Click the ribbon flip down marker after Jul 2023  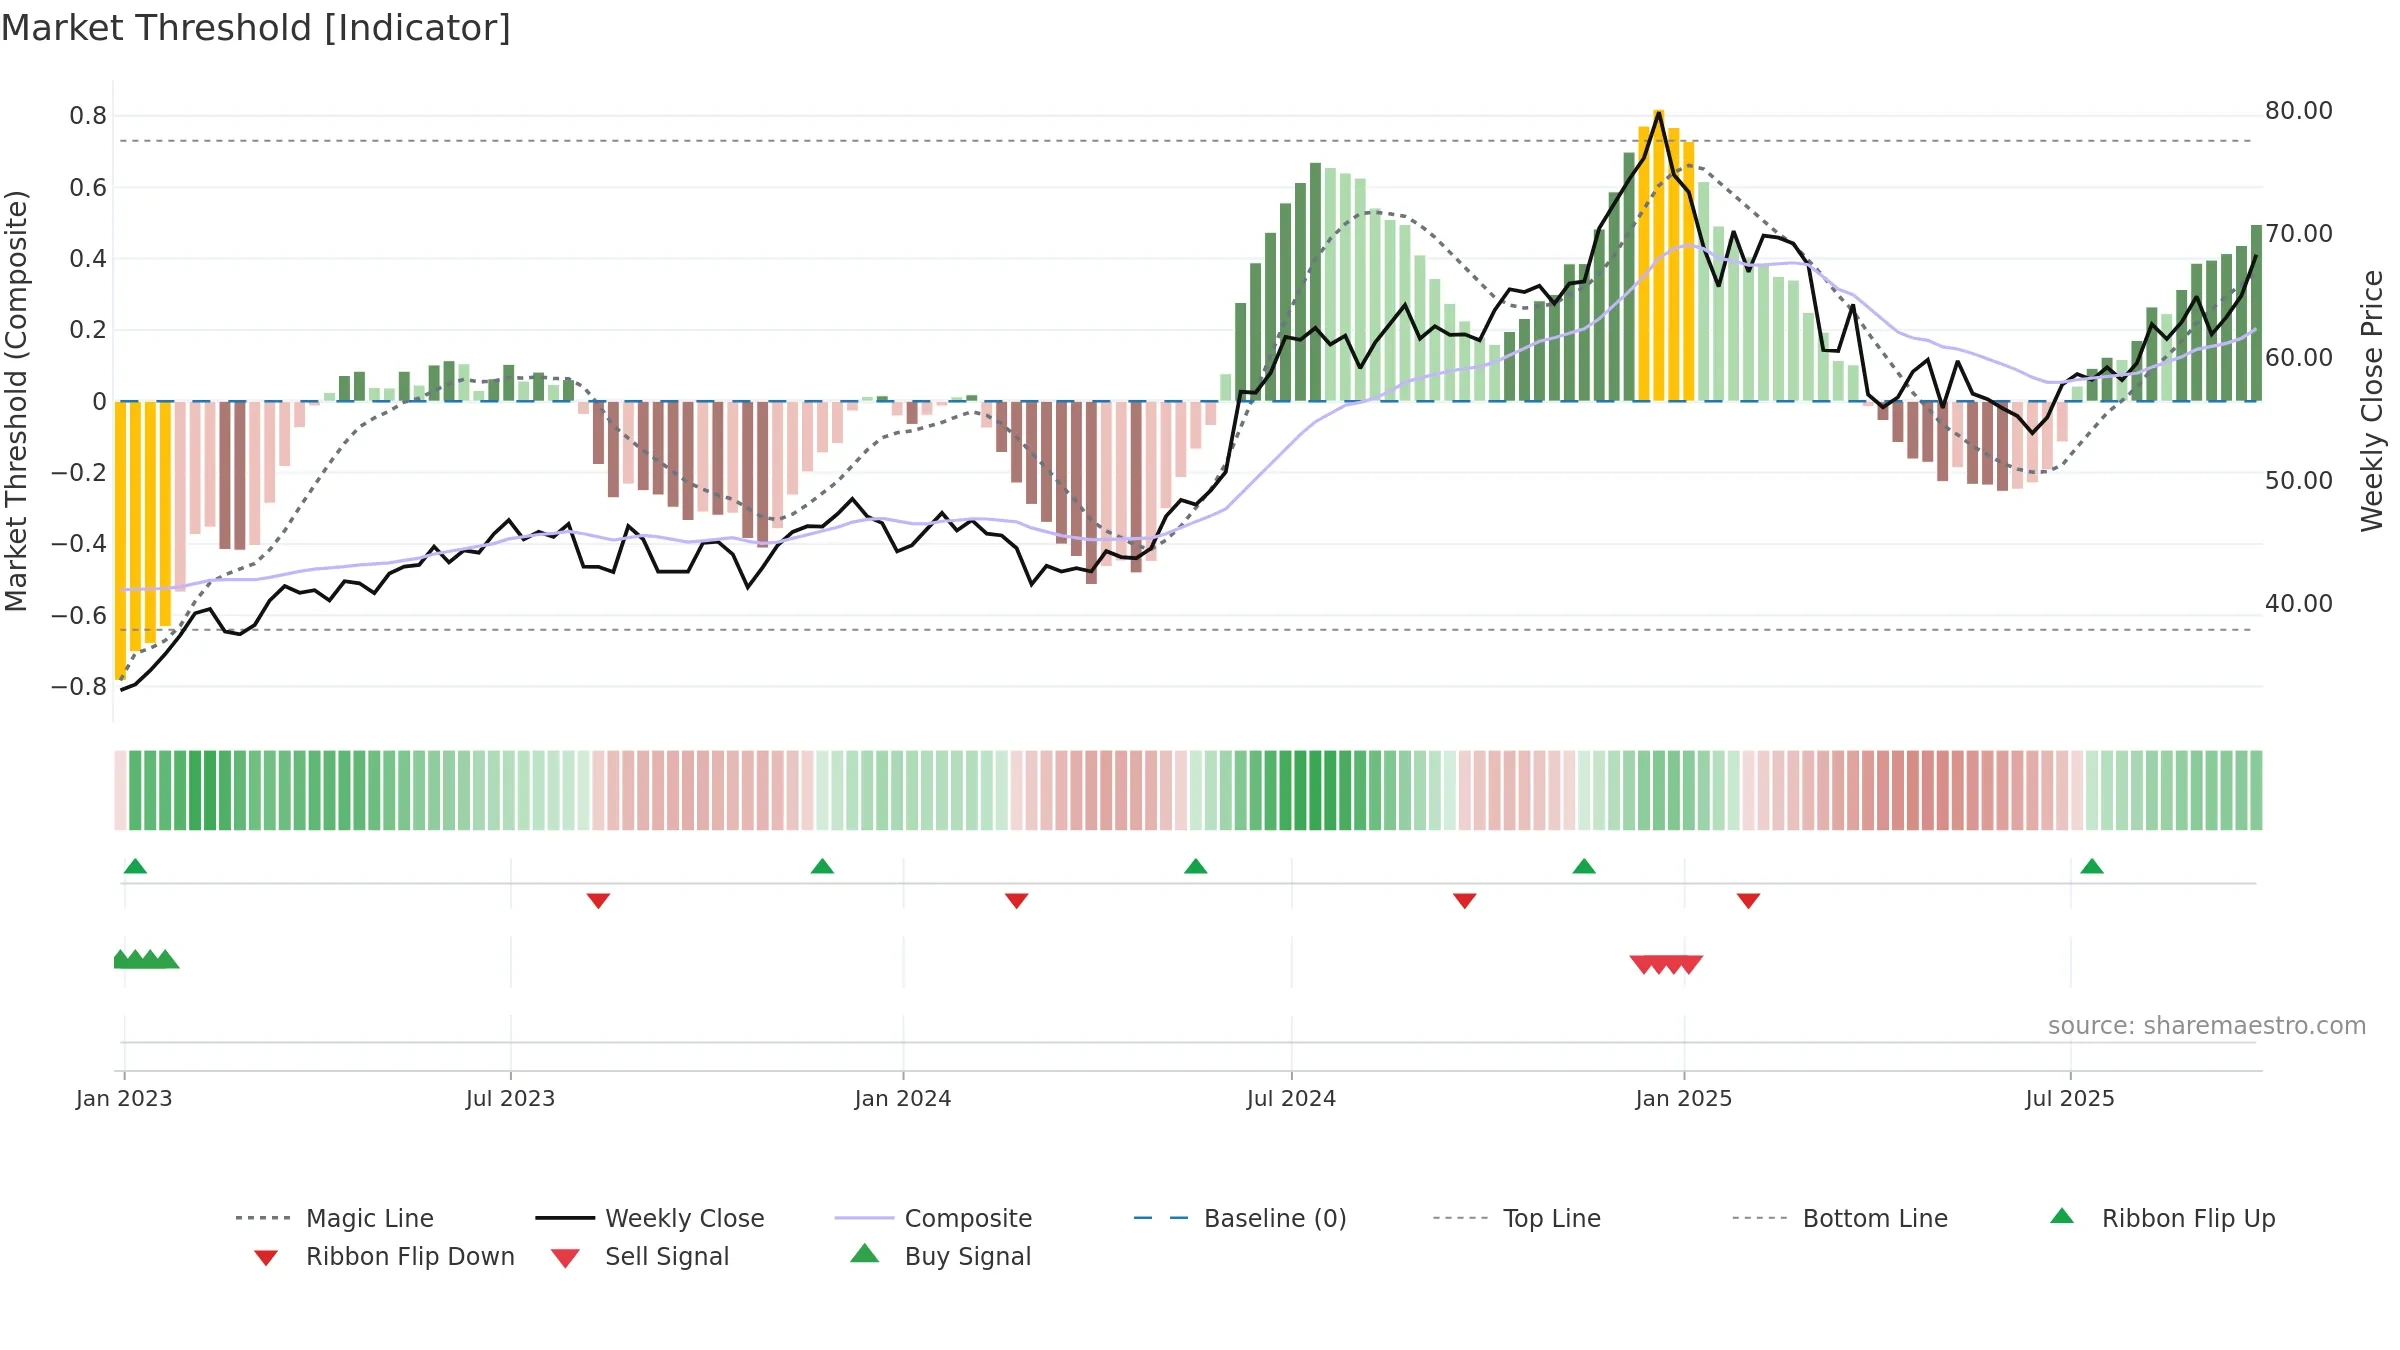coord(598,901)
